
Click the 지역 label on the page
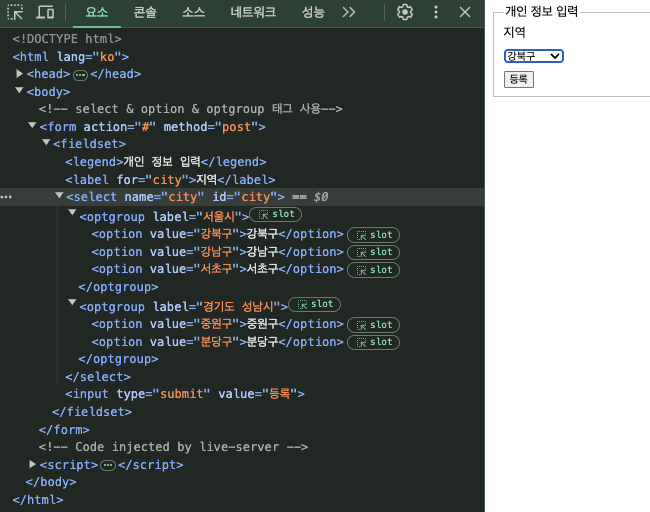514,32
